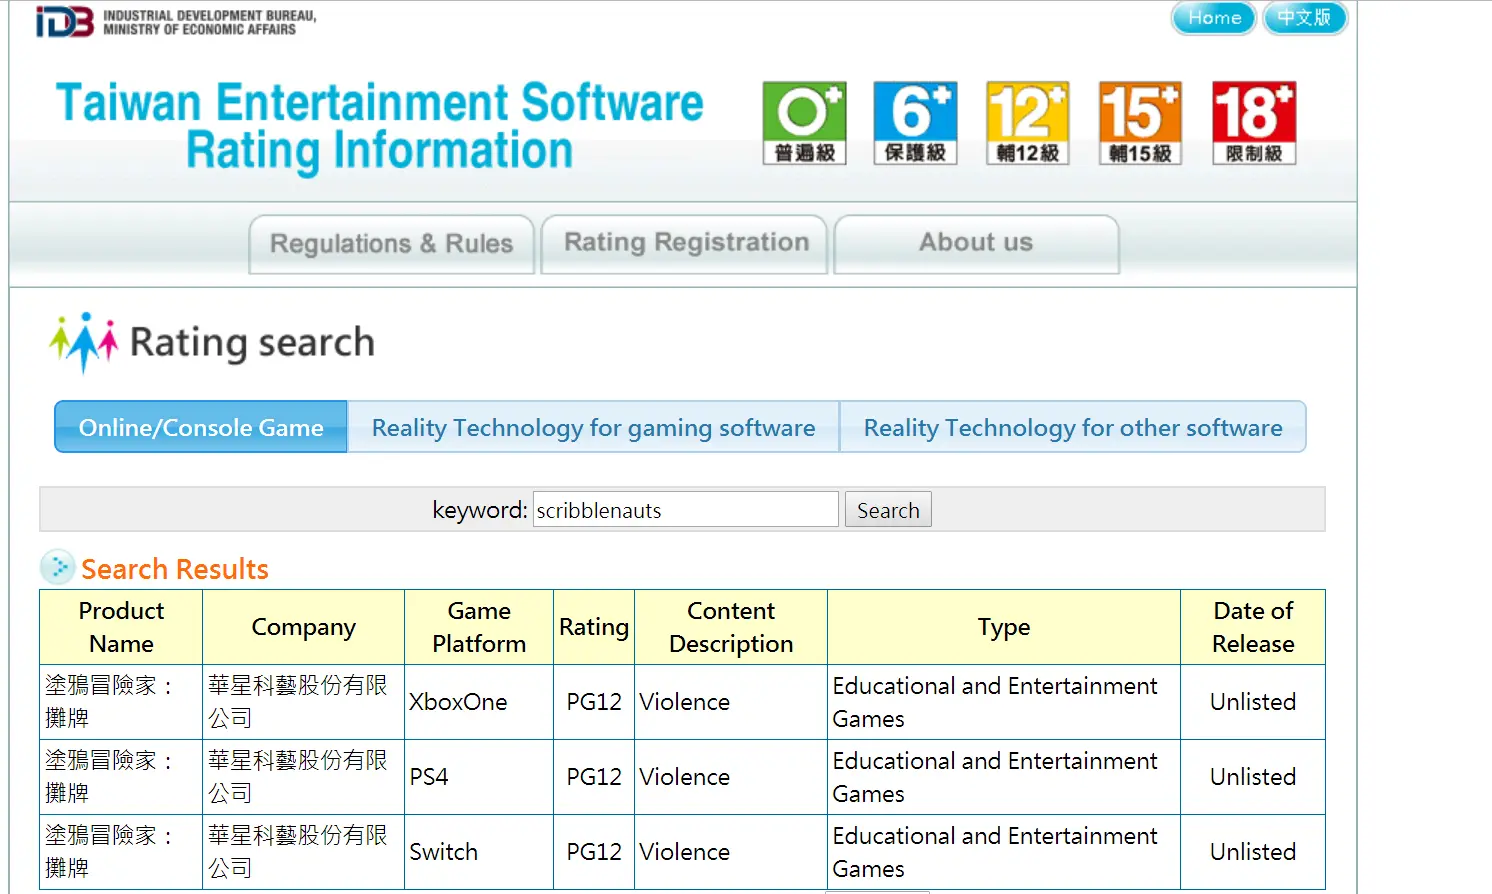Select the orange 15+ rating icon
Screen dimensions: 1492x894
click(1140, 123)
